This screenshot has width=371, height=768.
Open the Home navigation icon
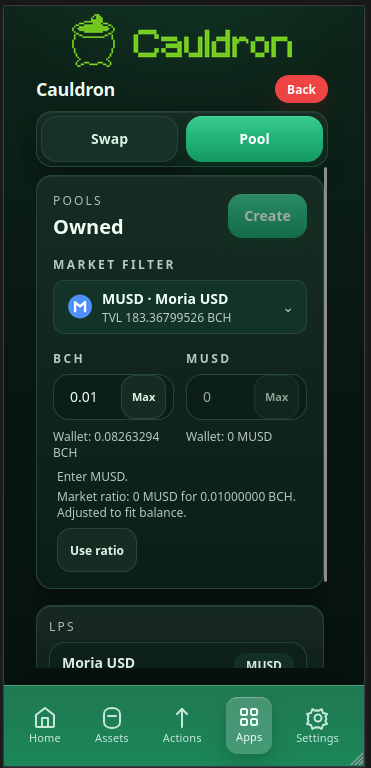click(x=45, y=719)
